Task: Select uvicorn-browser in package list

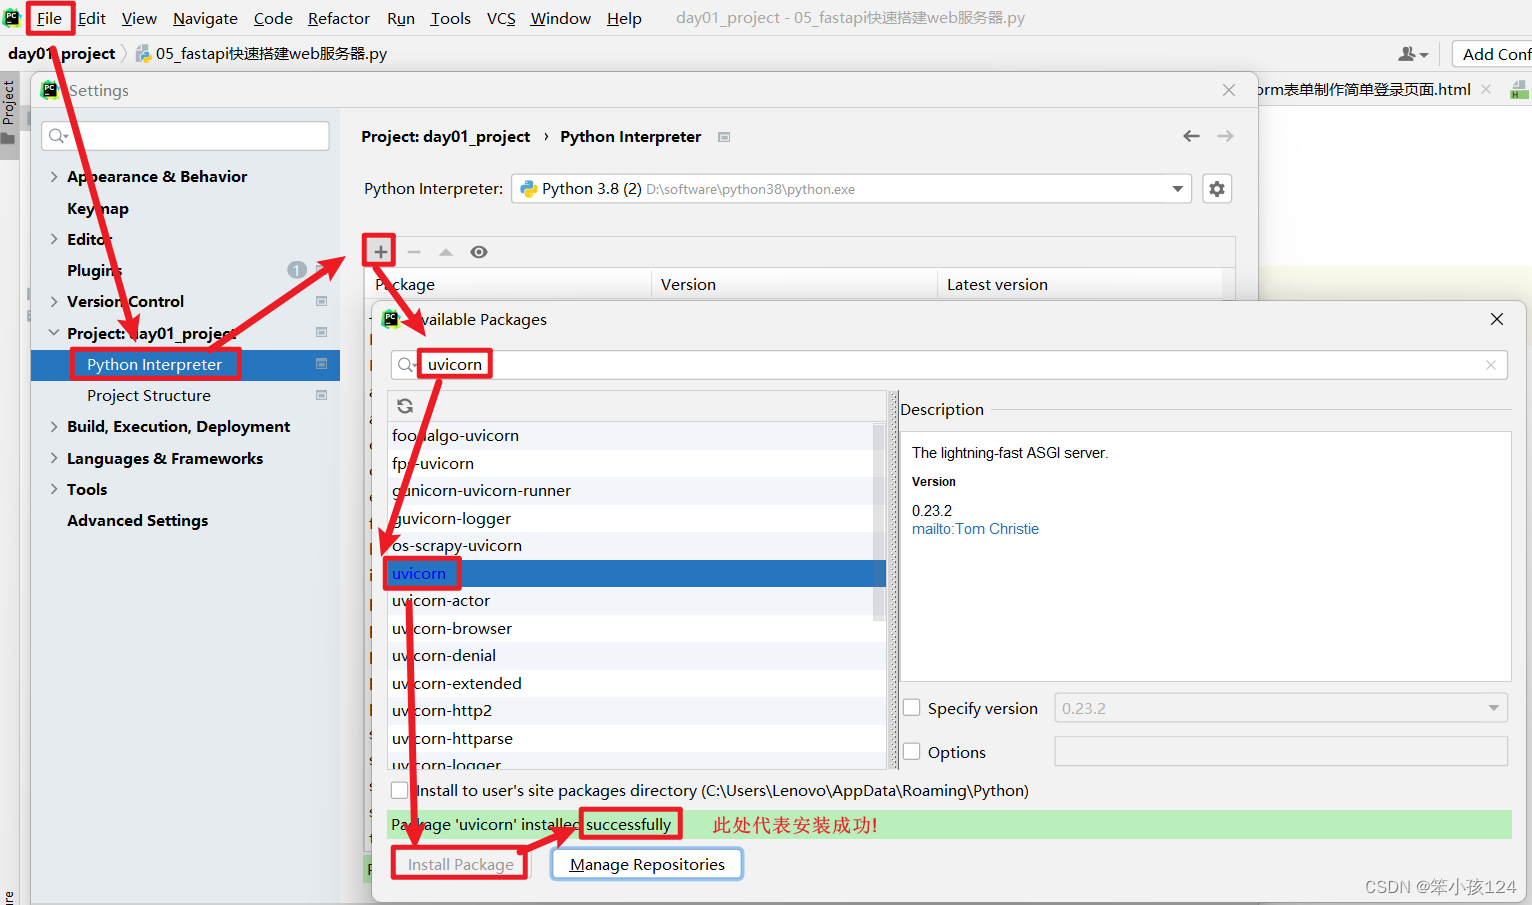Action: pyautogui.click(x=636, y=628)
